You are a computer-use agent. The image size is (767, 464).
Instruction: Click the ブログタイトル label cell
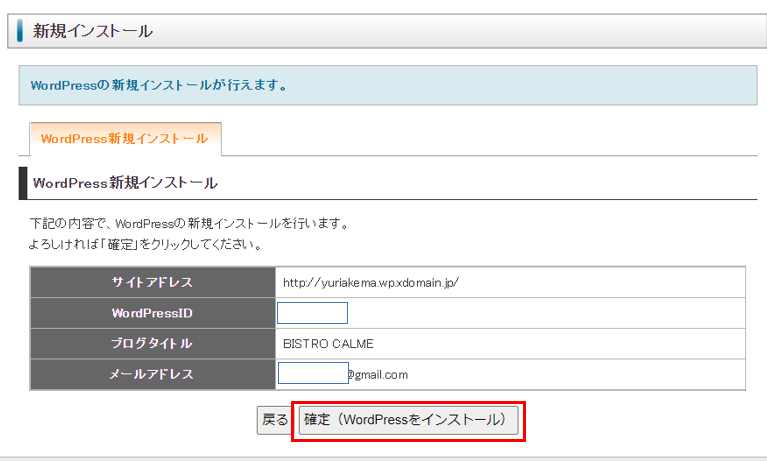point(152,344)
